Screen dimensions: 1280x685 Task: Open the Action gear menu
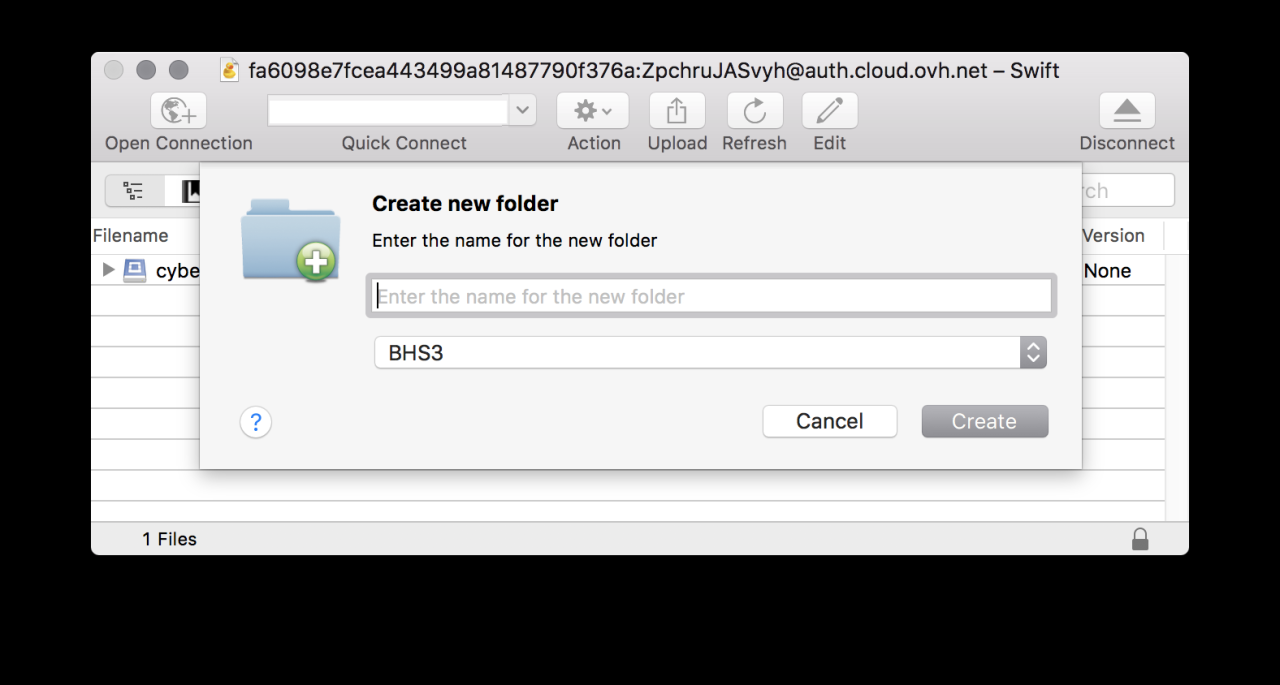click(x=593, y=111)
